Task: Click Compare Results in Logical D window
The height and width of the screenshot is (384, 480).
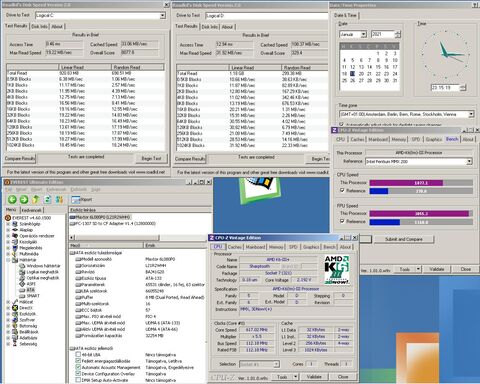Action: [190, 159]
